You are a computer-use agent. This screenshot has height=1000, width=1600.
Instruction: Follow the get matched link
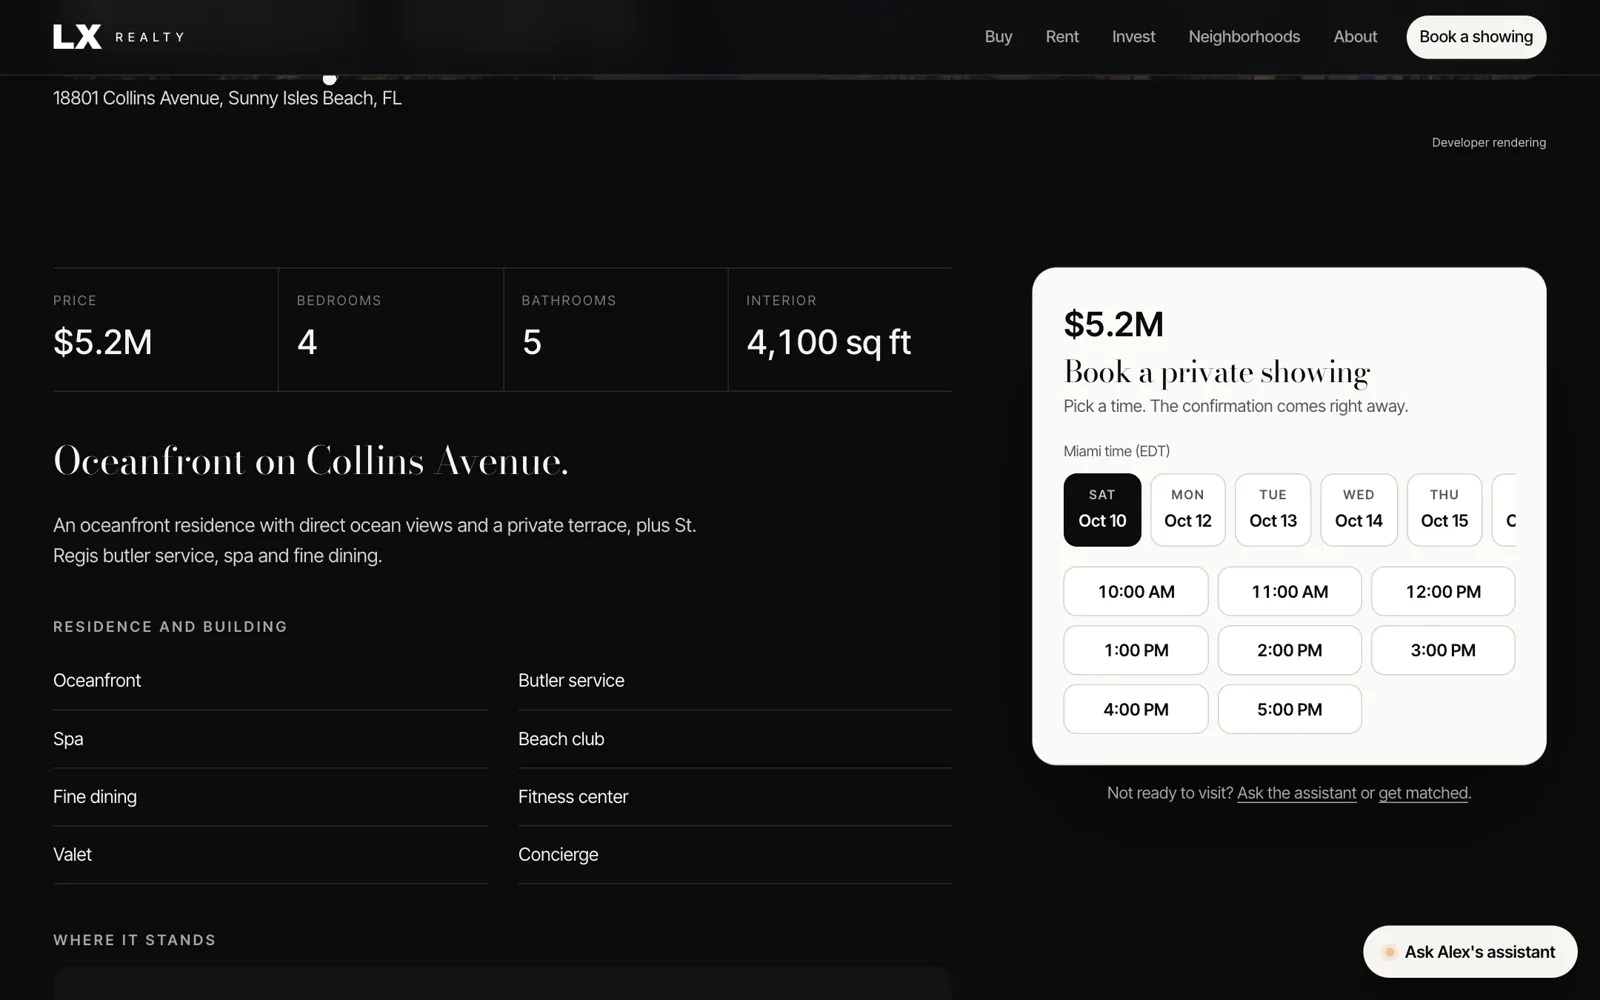[x=1423, y=793]
